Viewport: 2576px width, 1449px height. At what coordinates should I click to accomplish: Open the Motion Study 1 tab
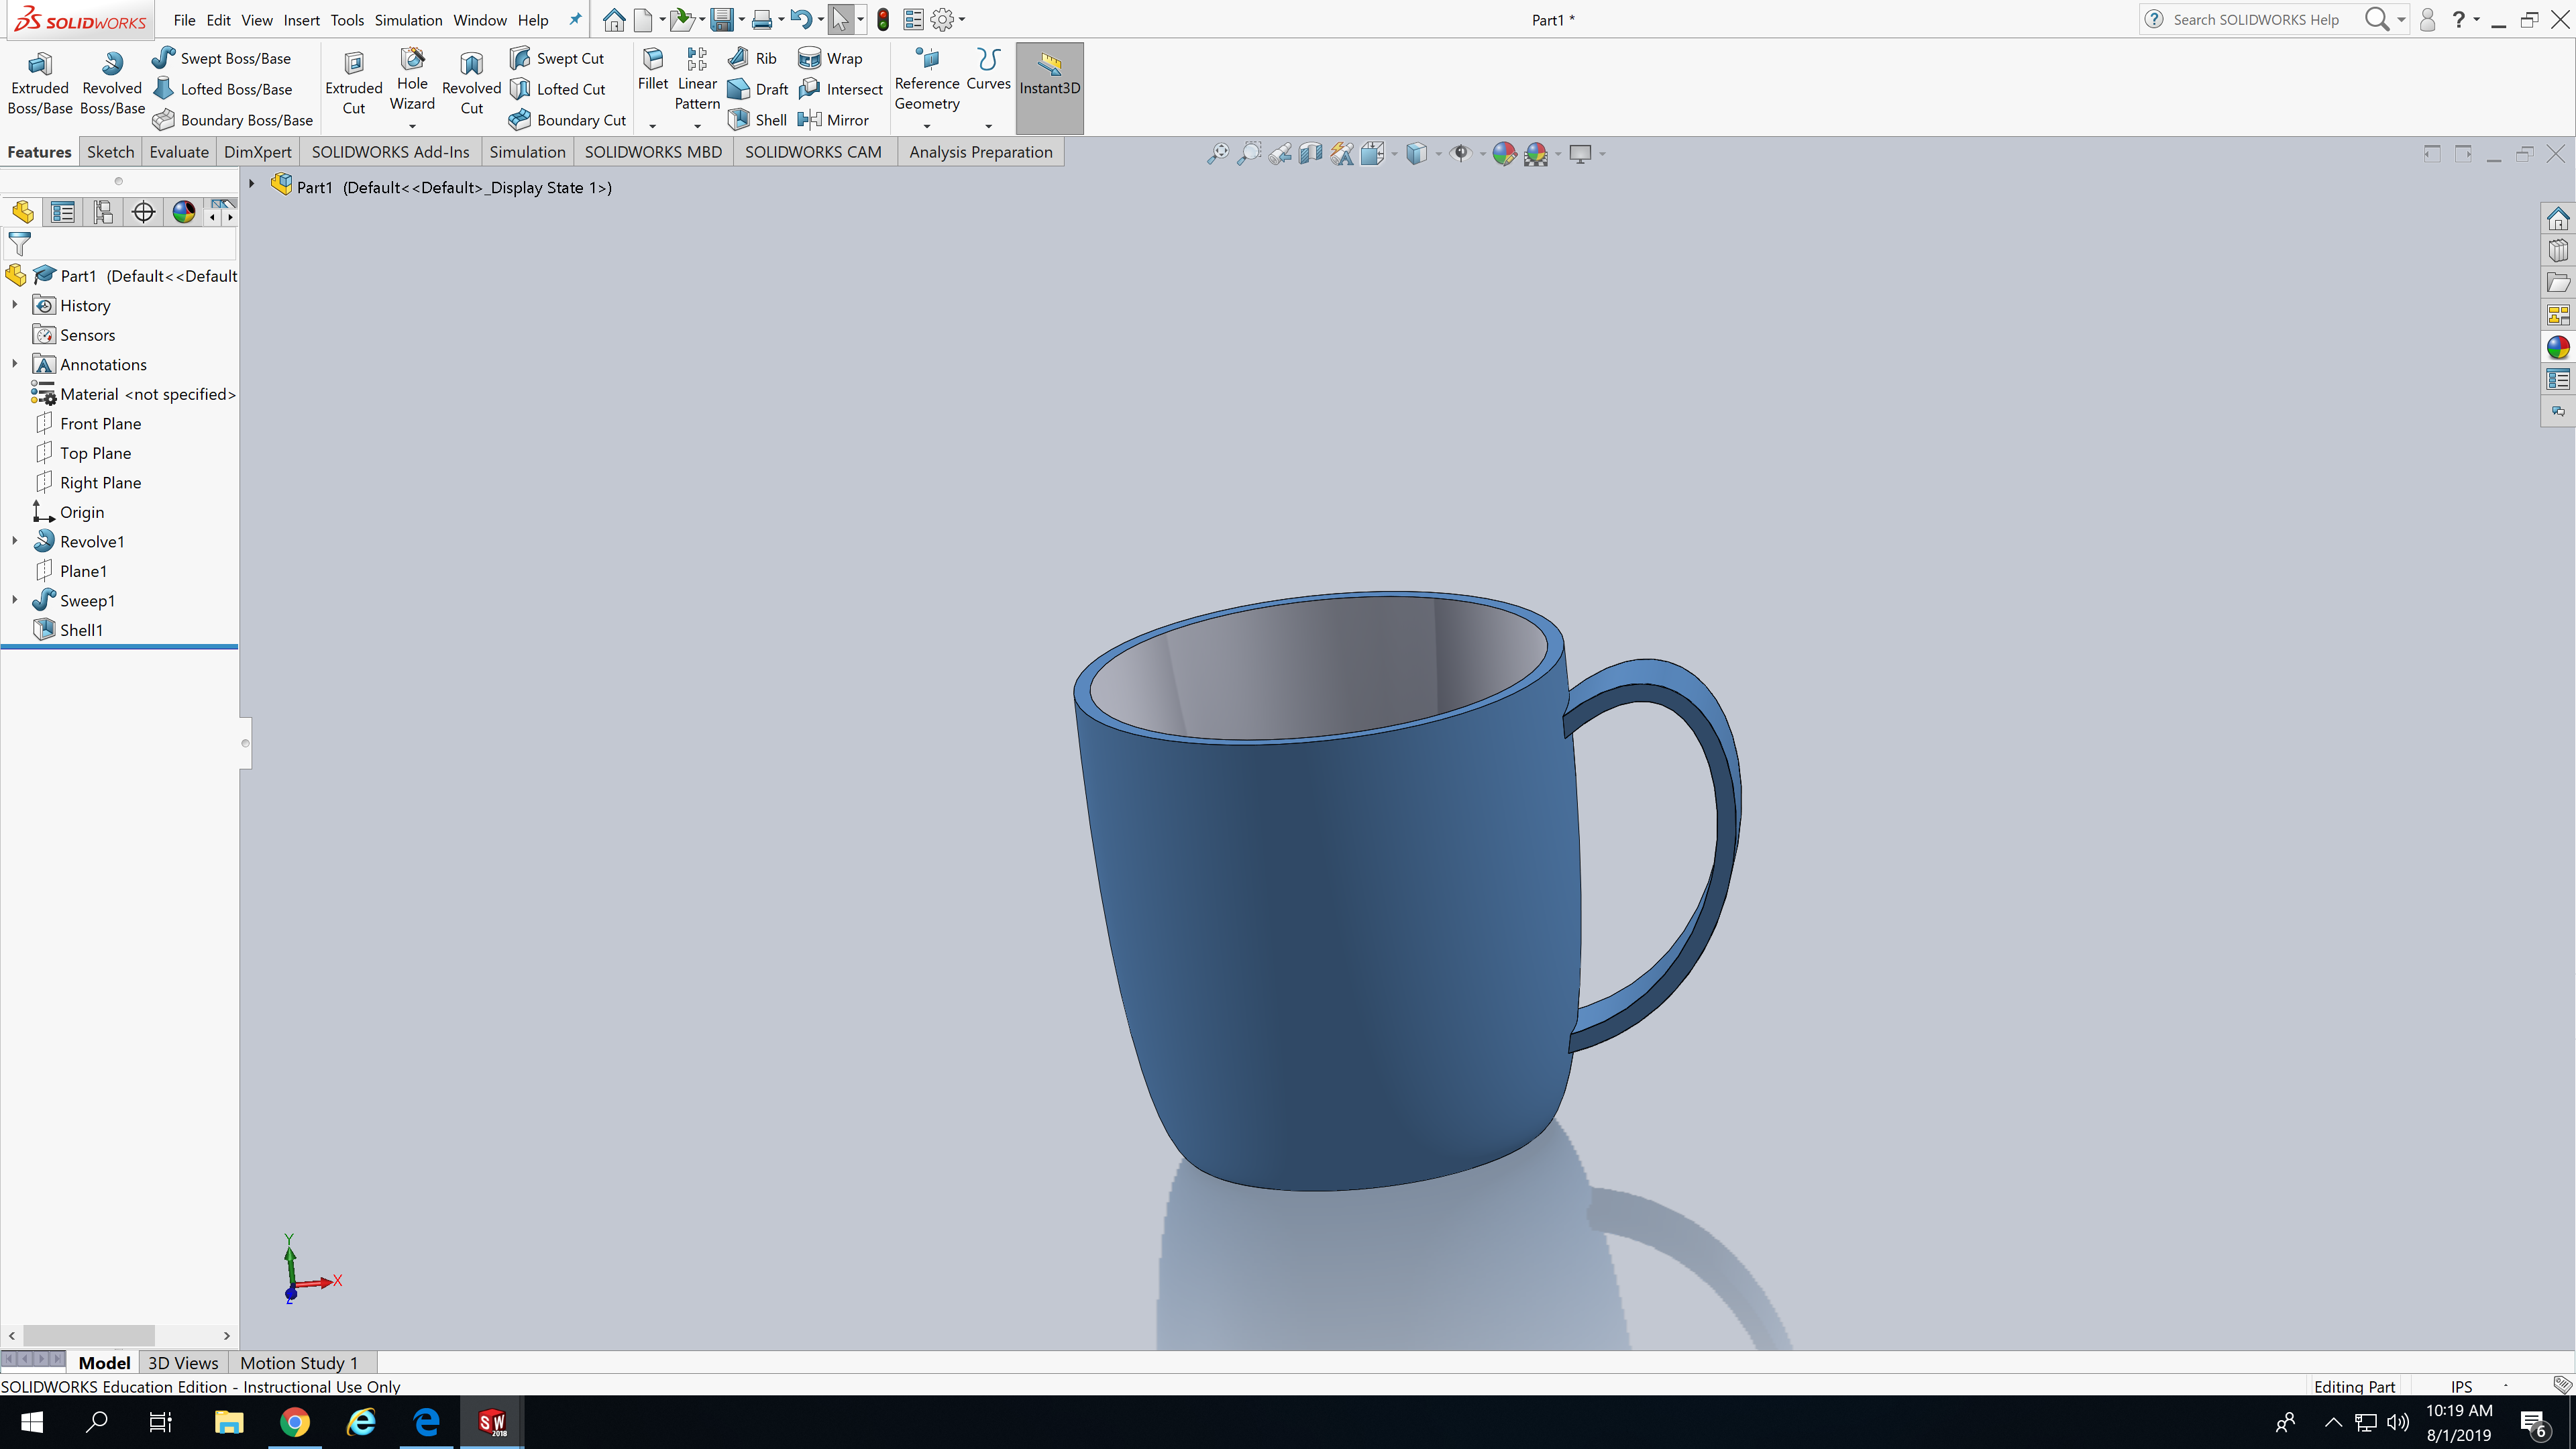[x=298, y=1363]
